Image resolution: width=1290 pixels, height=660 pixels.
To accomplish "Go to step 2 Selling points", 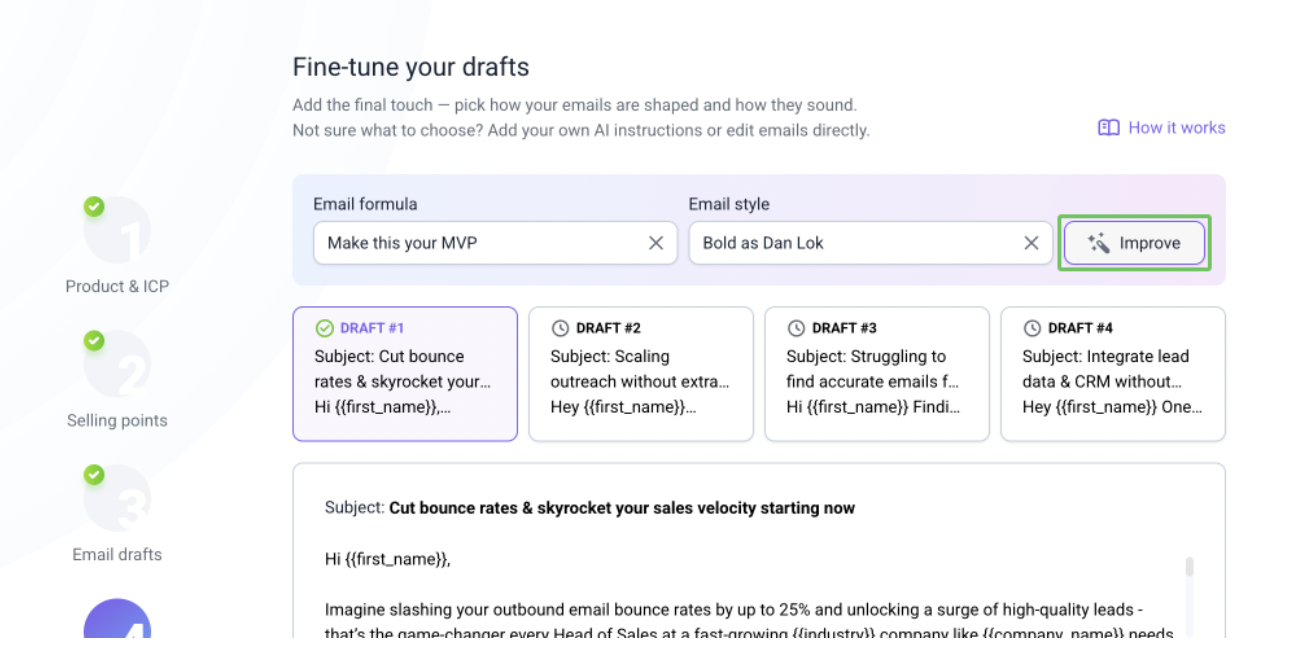I will (117, 380).
